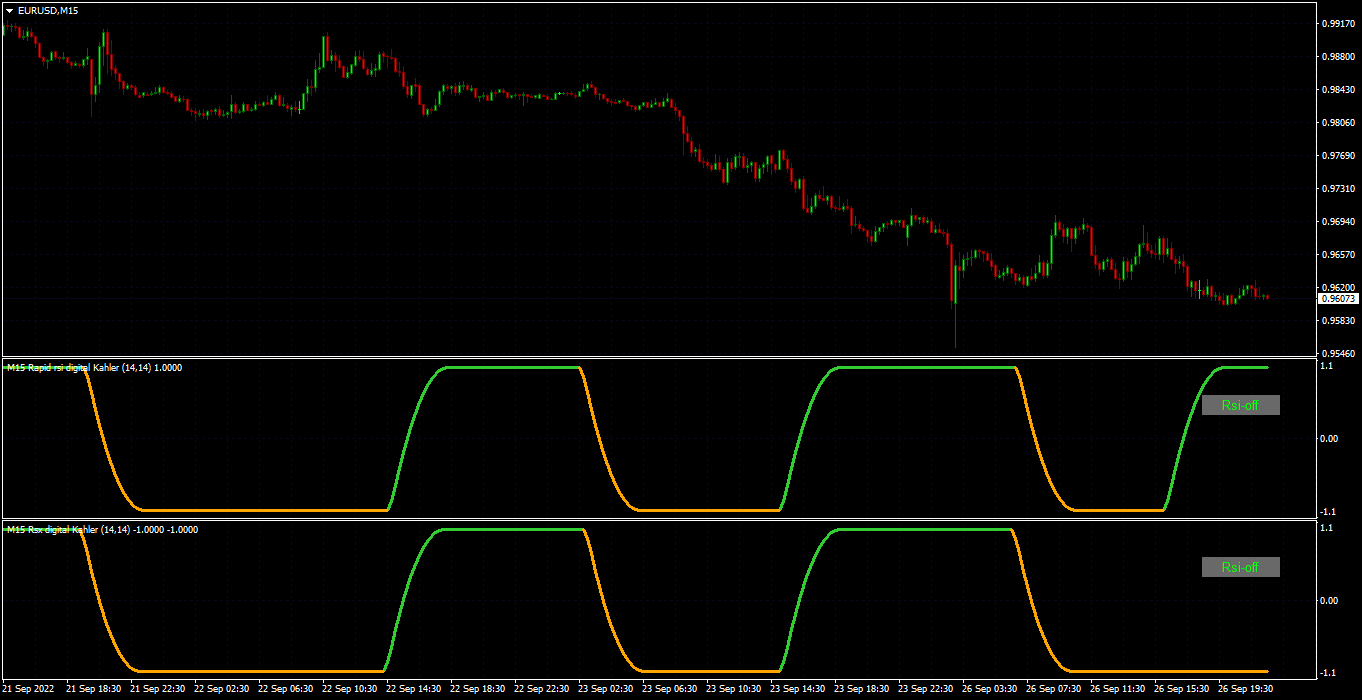This screenshot has height=700, width=1362.
Task: Click the -1.1 level in Rsx panel scale
Action: [x=1329, y=671]
